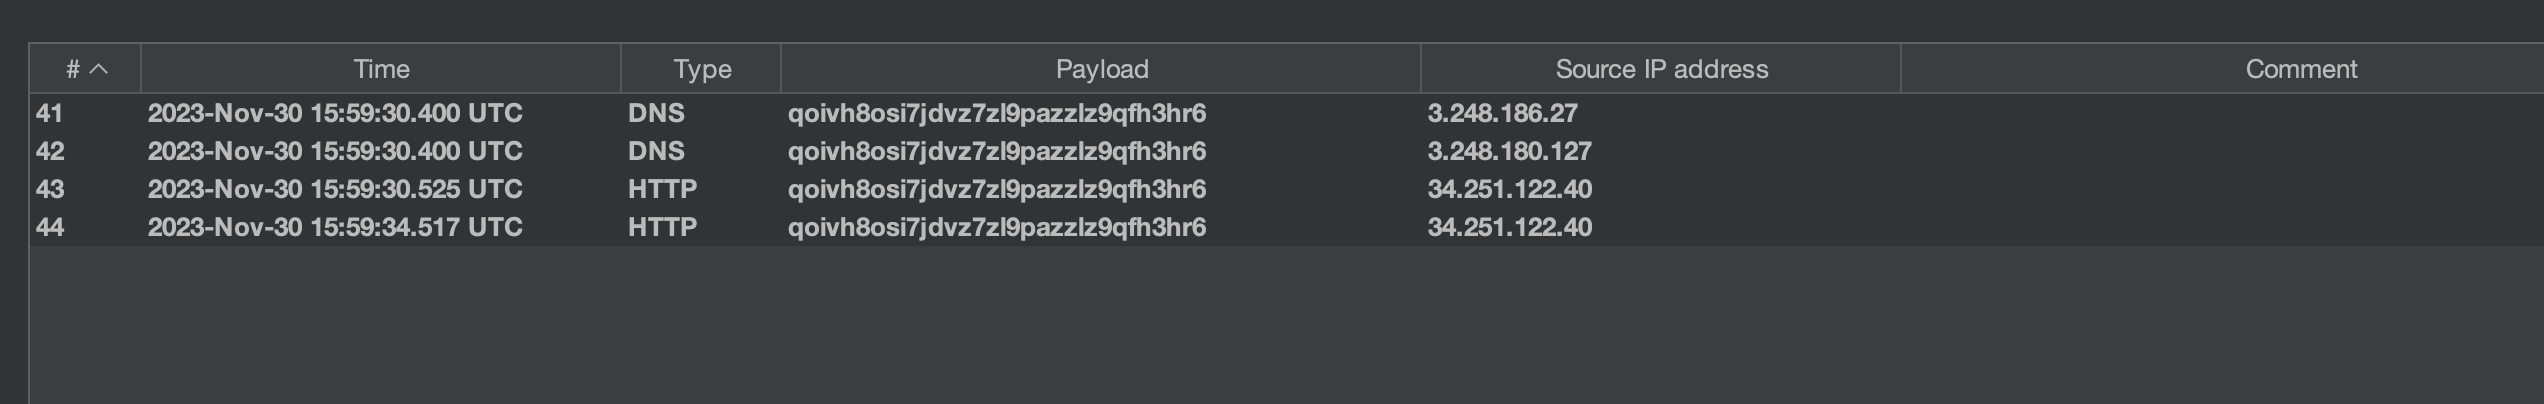Select interaction row number 44
This screenshot has width=2544, height=404.
pyautogui.click(x=50, y=227)
